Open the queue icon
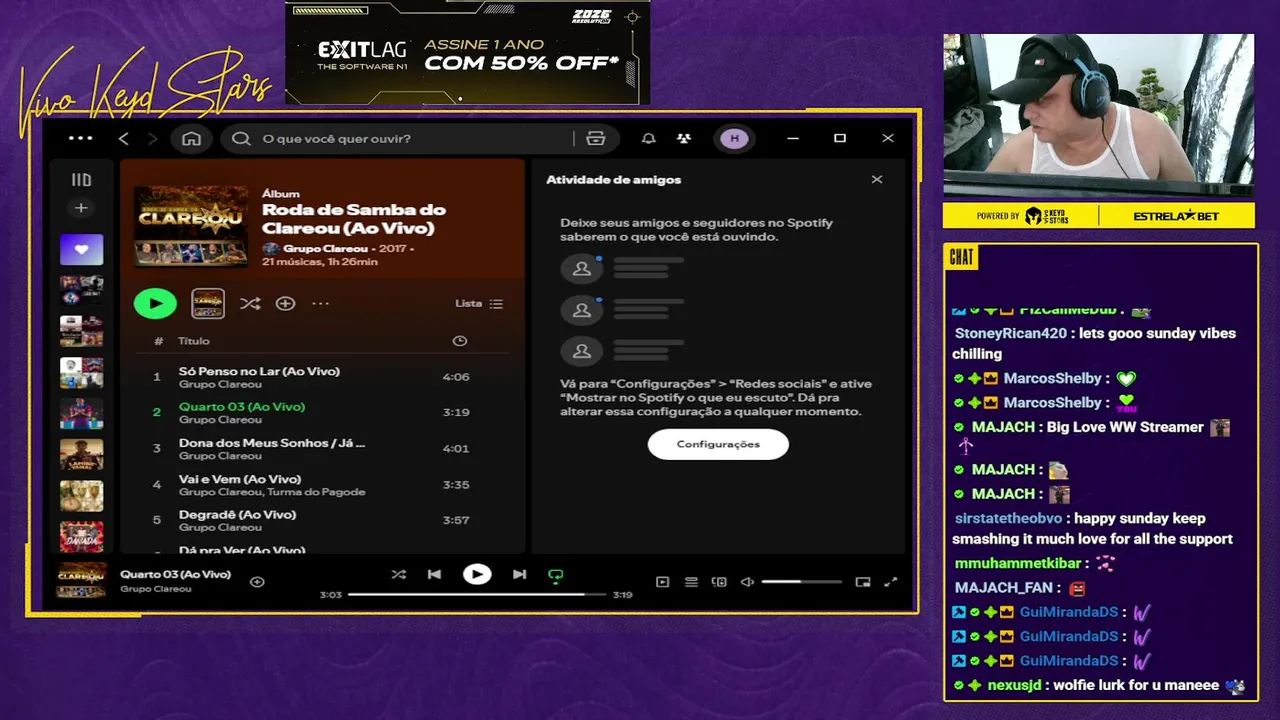 (691, 581)
